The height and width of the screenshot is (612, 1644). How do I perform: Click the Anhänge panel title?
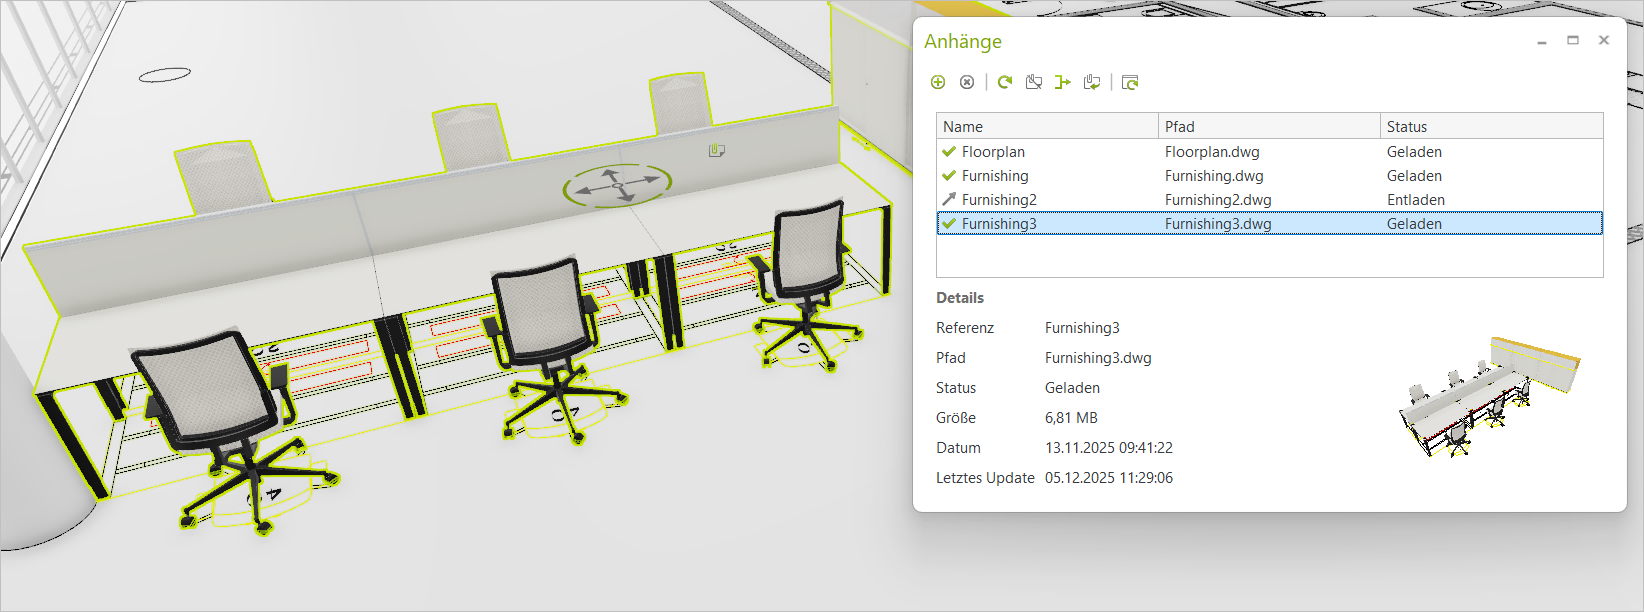(x=963, y=41)
